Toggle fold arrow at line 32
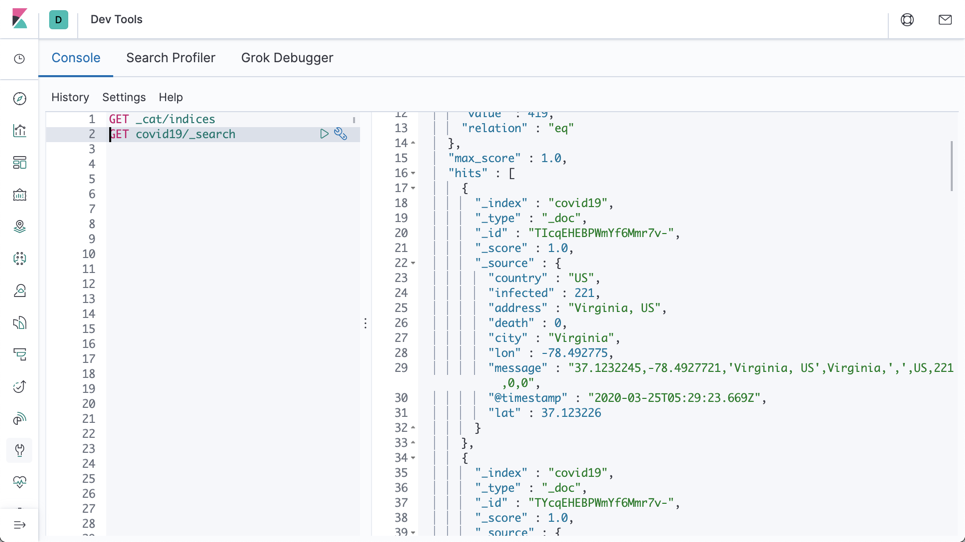This screenshot has width=965, height=542. tap(414, 428)
